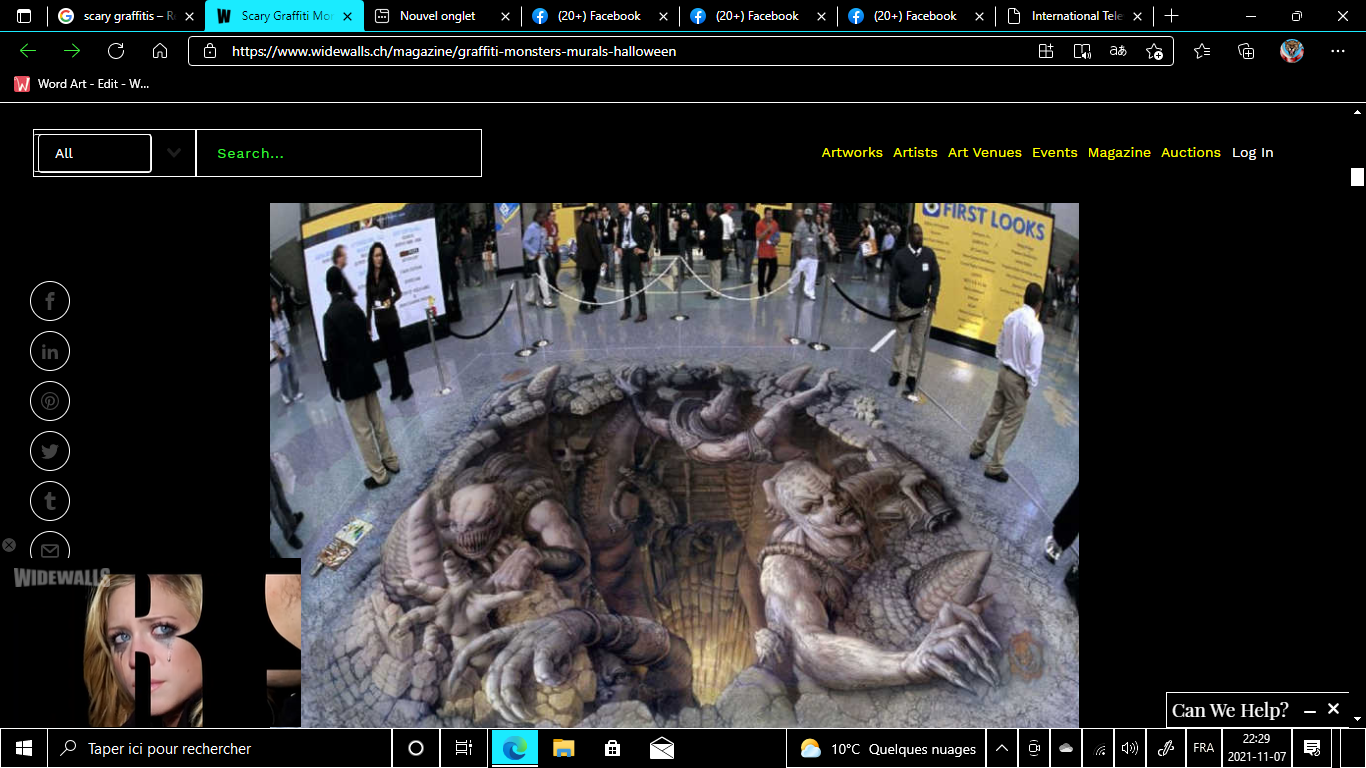Open File Explorer from the taskbar
The height and width of the screenshot is (768, 1366).
[x=564, y=748]
